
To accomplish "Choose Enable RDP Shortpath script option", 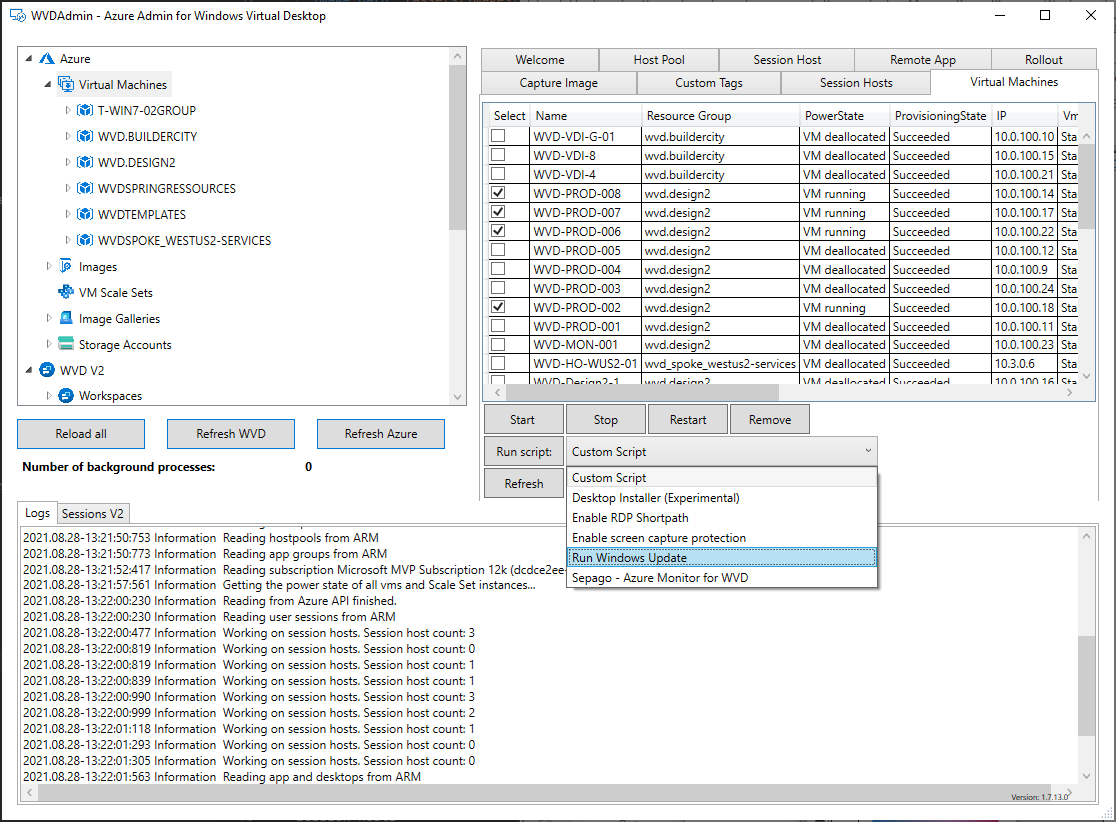I will [722, 518].
